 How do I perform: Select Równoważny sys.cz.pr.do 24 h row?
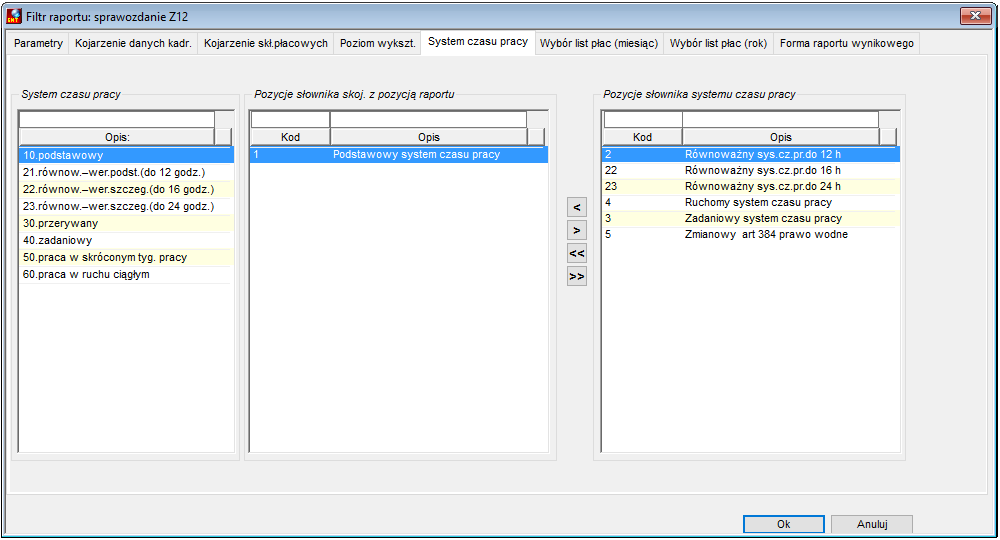(751, 186)
